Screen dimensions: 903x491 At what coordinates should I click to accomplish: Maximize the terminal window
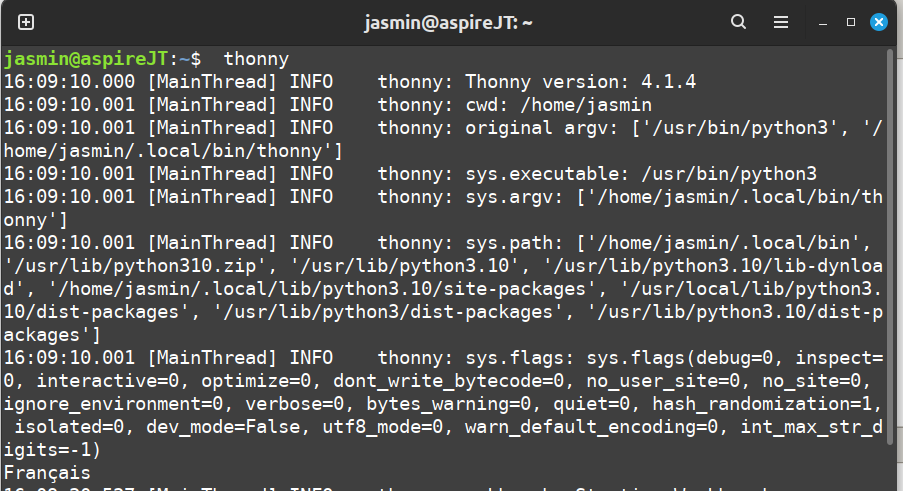[851, 22]
